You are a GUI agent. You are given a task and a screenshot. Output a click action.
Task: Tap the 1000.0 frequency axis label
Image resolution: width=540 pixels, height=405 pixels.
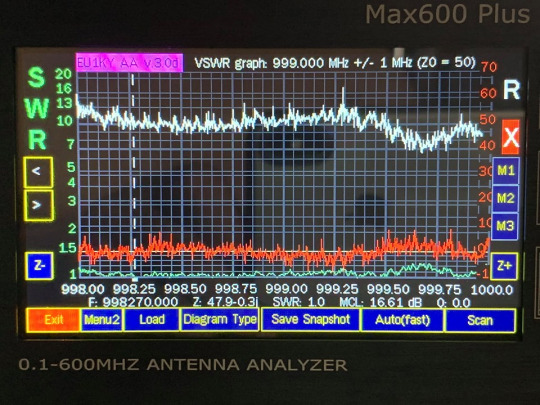[491, 290]
